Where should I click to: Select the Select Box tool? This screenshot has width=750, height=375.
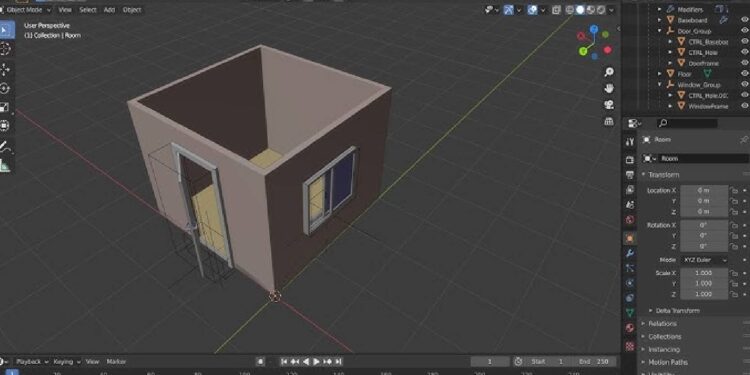6,30
